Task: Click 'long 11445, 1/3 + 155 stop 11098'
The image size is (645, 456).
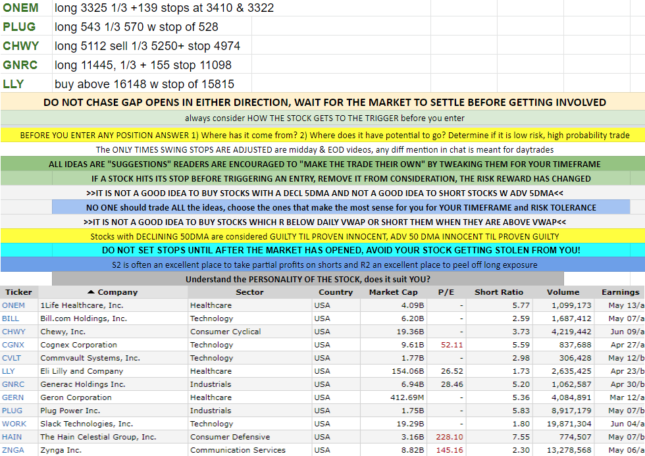Action: point(143,65)
